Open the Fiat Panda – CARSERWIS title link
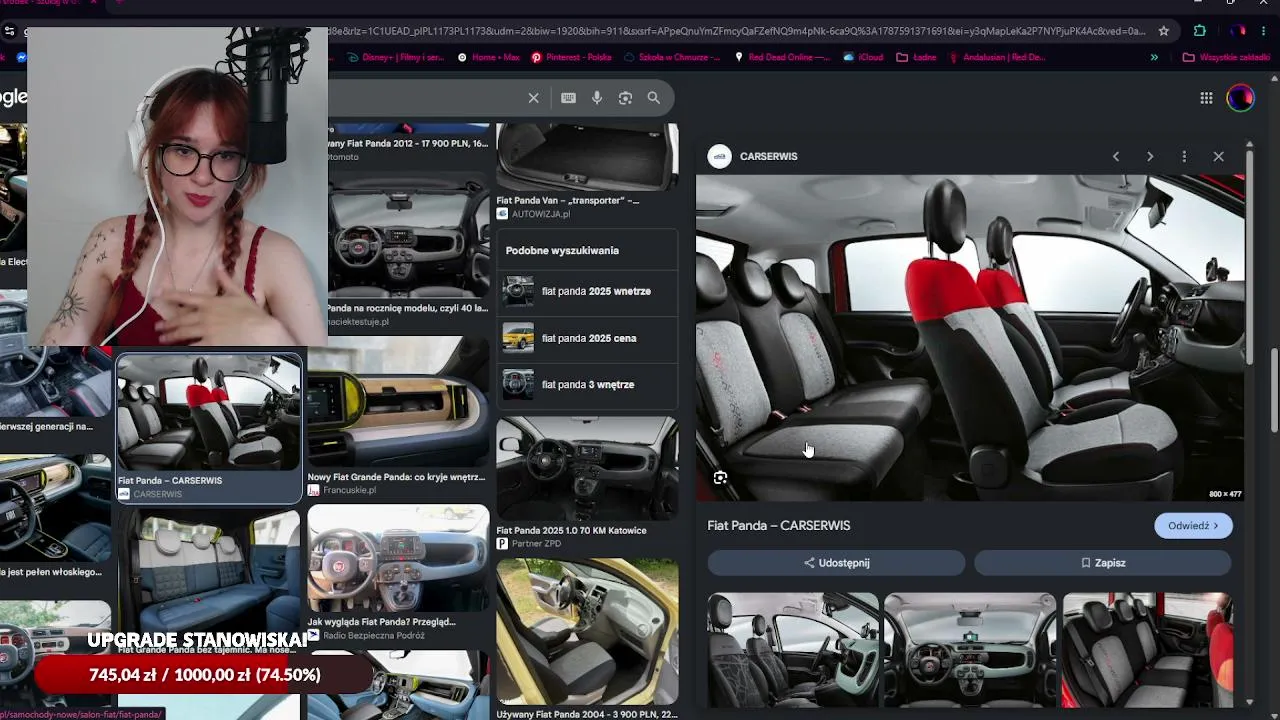Viewport: 1280px width, 720px height. [x=779, y=526]
